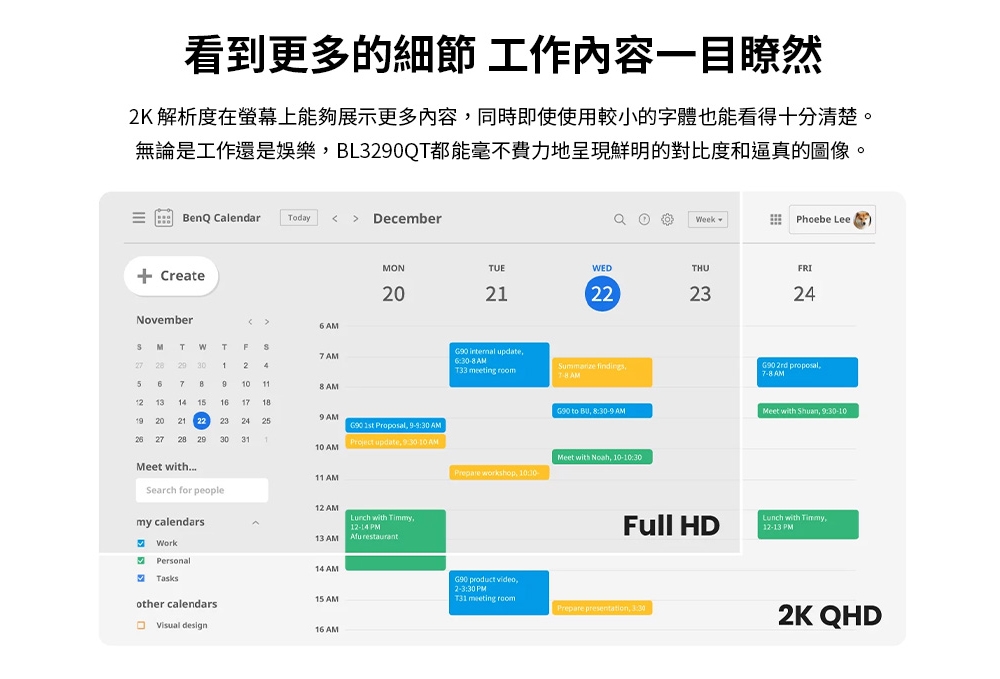
Task: Open Phoebe Lee account menu
Action: pyautogui.click(x=832, y=219)
